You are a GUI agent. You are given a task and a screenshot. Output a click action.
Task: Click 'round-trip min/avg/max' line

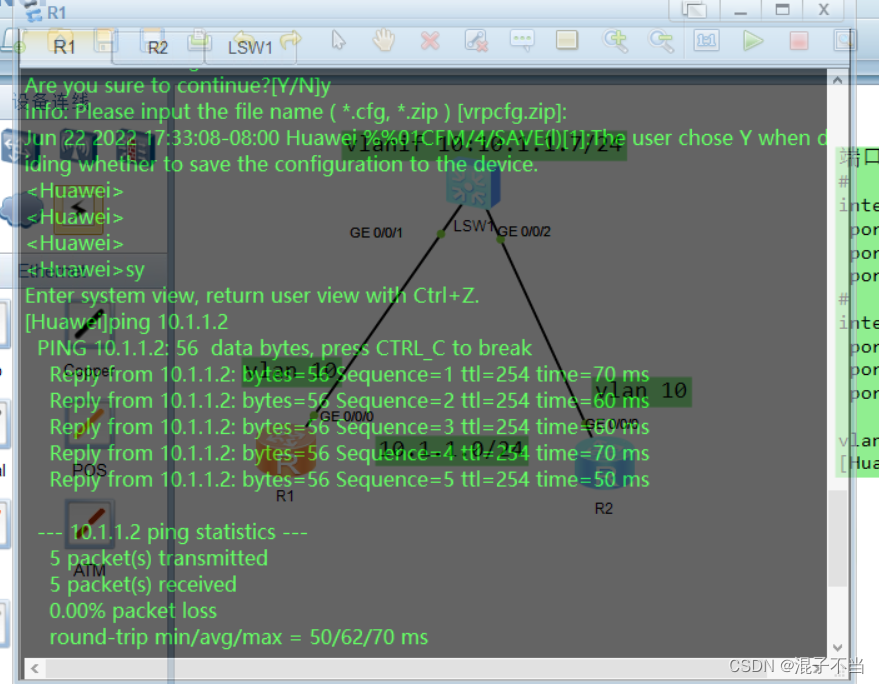(x=239, y=637)
